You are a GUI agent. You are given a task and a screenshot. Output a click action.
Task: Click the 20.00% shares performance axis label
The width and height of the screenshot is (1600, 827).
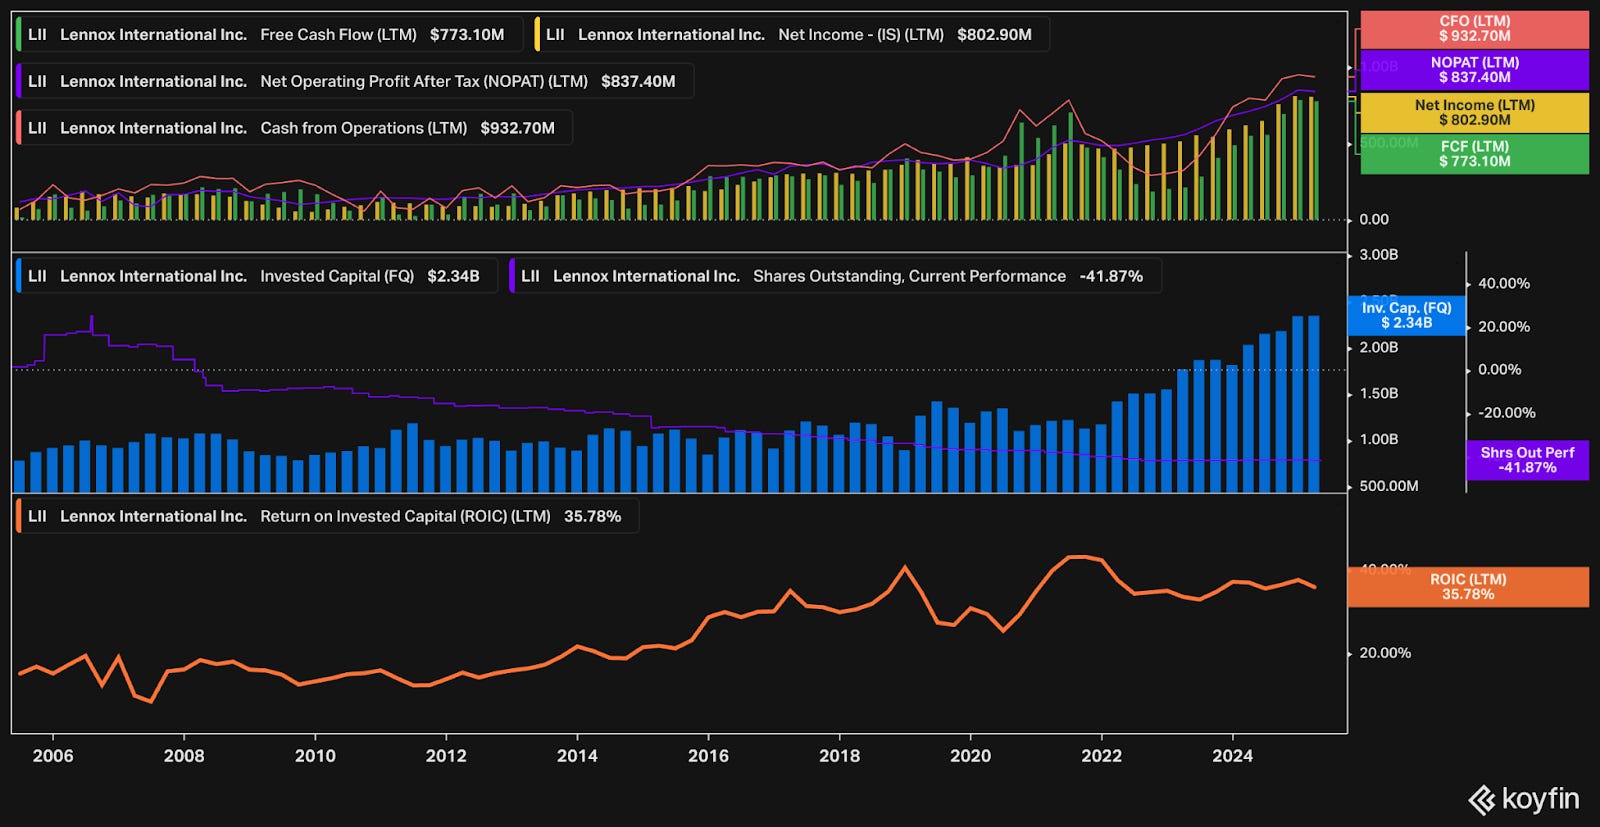pos(1504,327)
